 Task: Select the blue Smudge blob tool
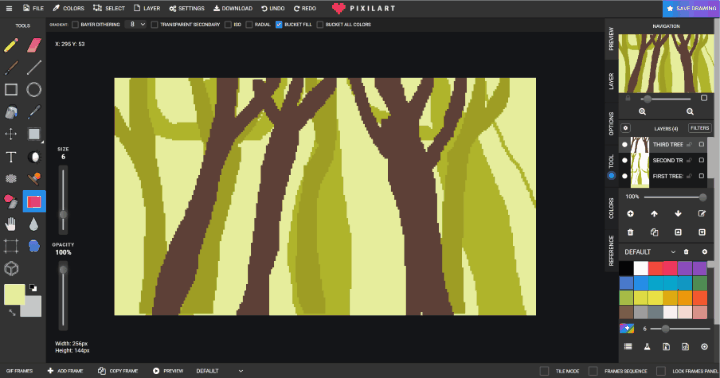point(34,246)
